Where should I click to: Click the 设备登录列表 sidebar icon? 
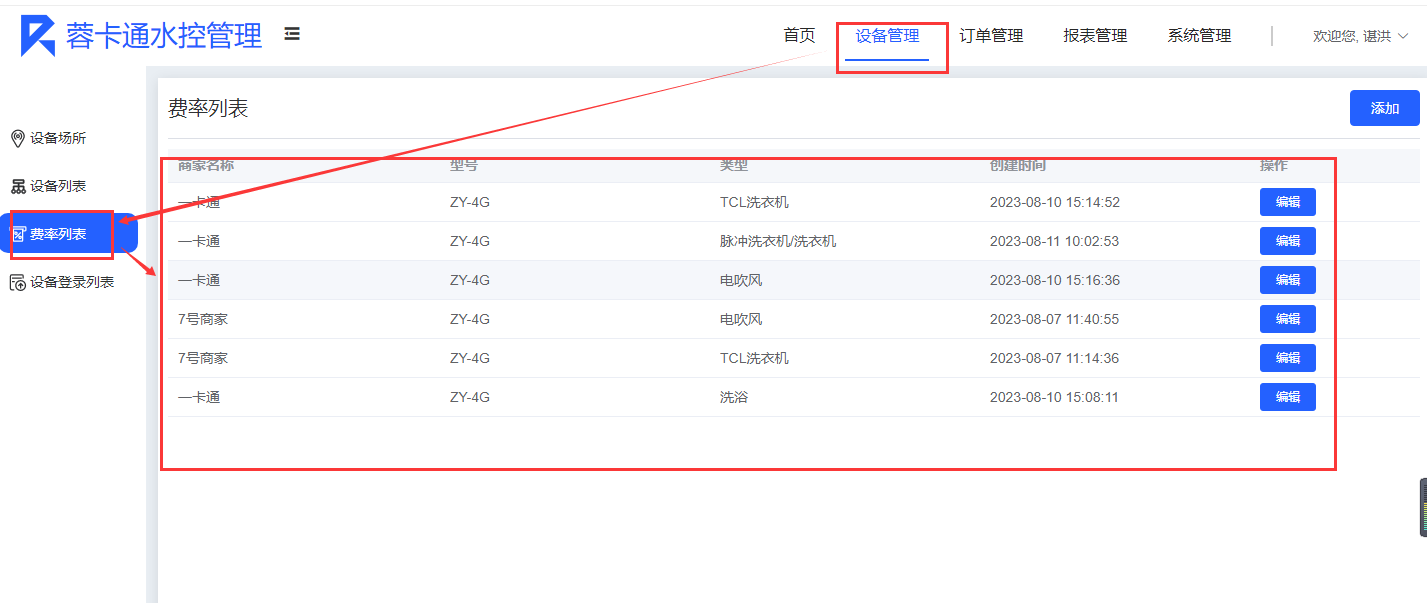[18, 283]
